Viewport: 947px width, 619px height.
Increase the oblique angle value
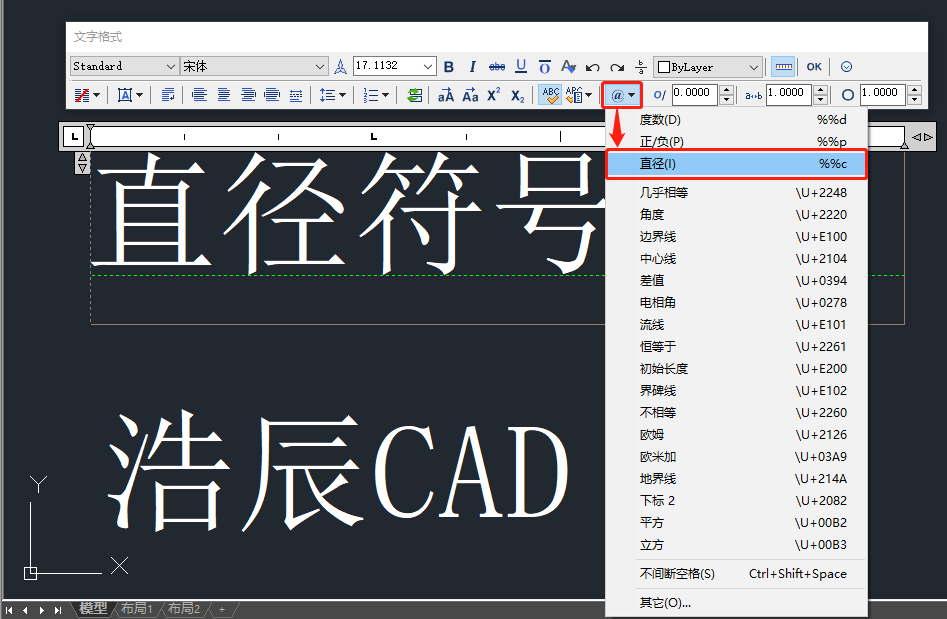tap(727, 89)
